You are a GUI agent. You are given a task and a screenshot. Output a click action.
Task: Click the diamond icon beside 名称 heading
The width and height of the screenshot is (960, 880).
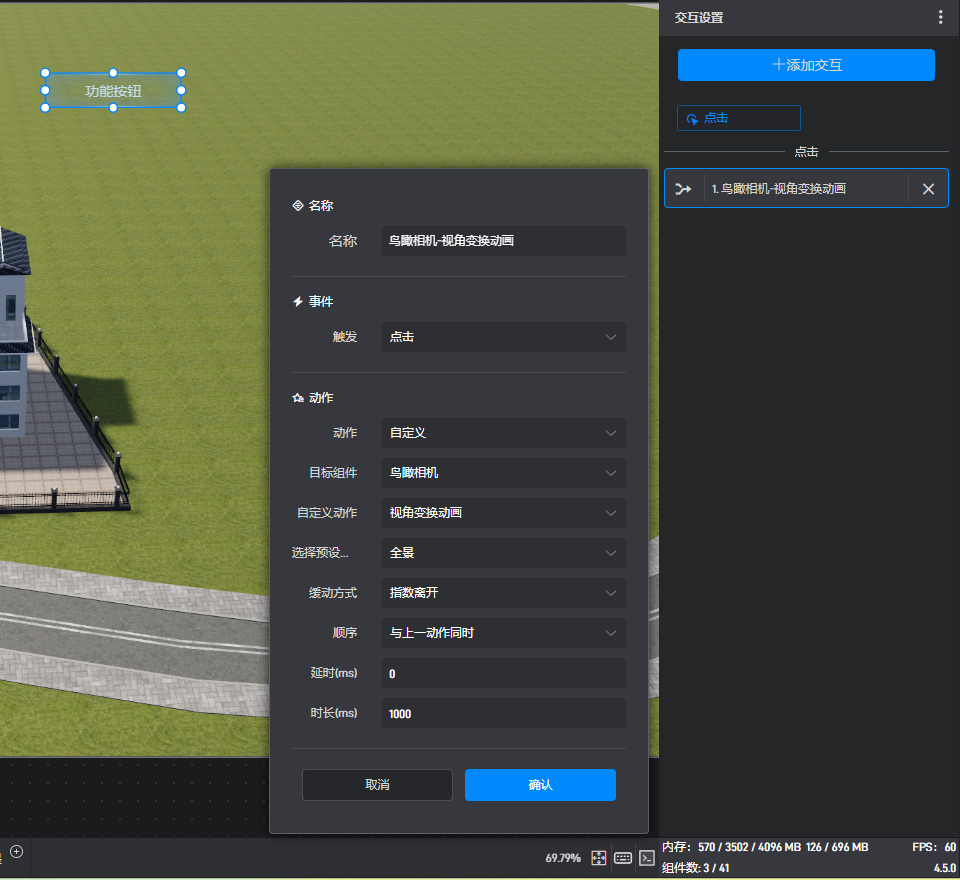click(298, 206)
